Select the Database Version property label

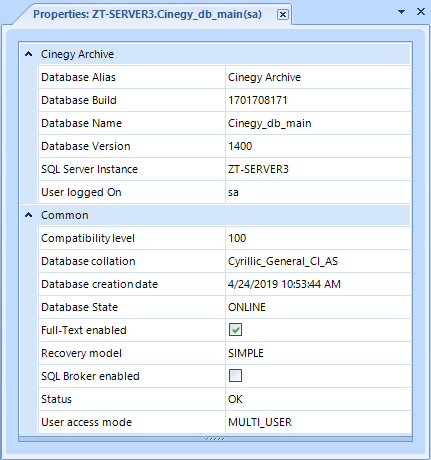pos(86,146)
